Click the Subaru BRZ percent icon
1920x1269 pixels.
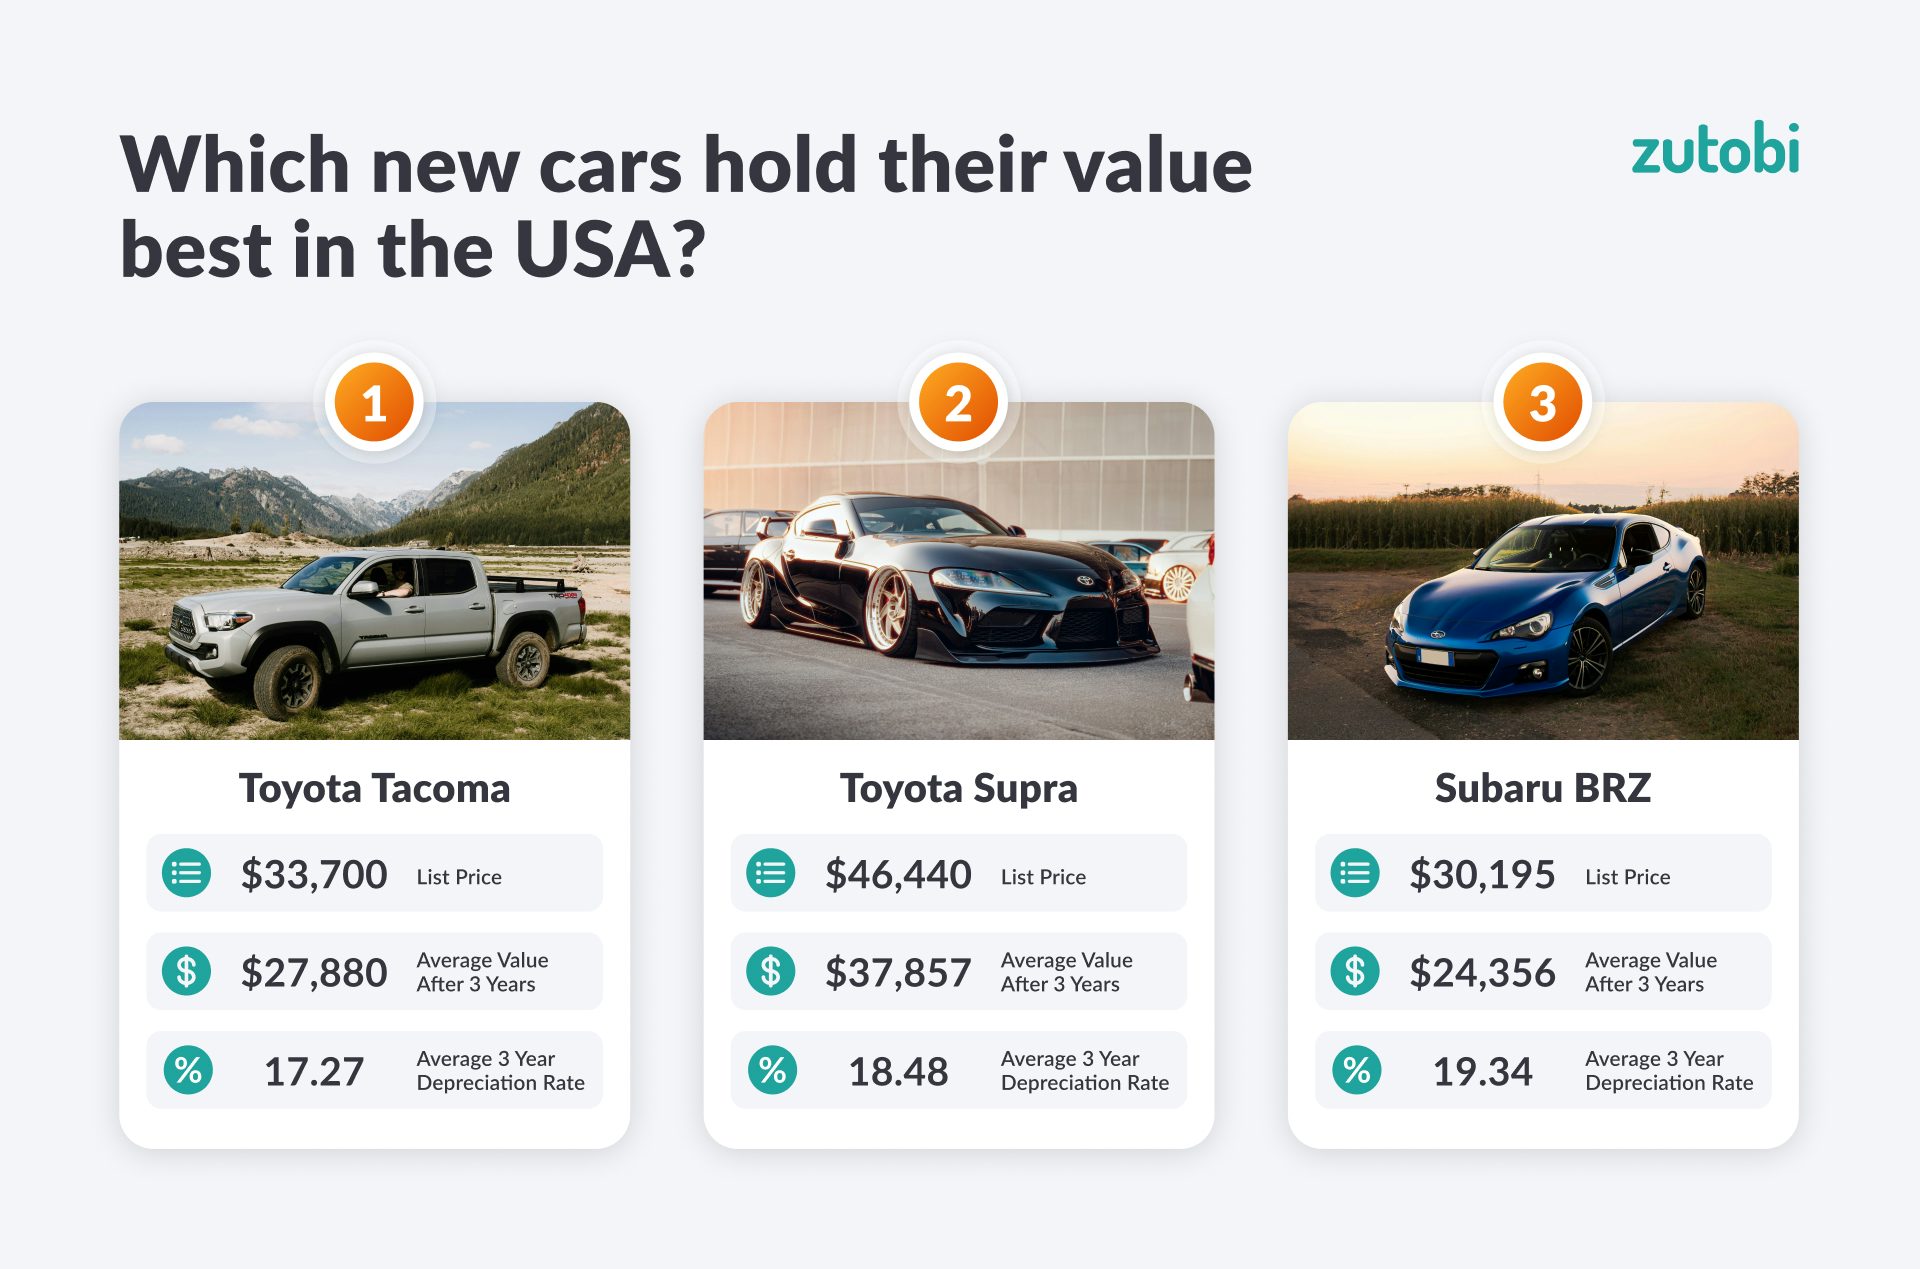click(x=1356, y=1070)
